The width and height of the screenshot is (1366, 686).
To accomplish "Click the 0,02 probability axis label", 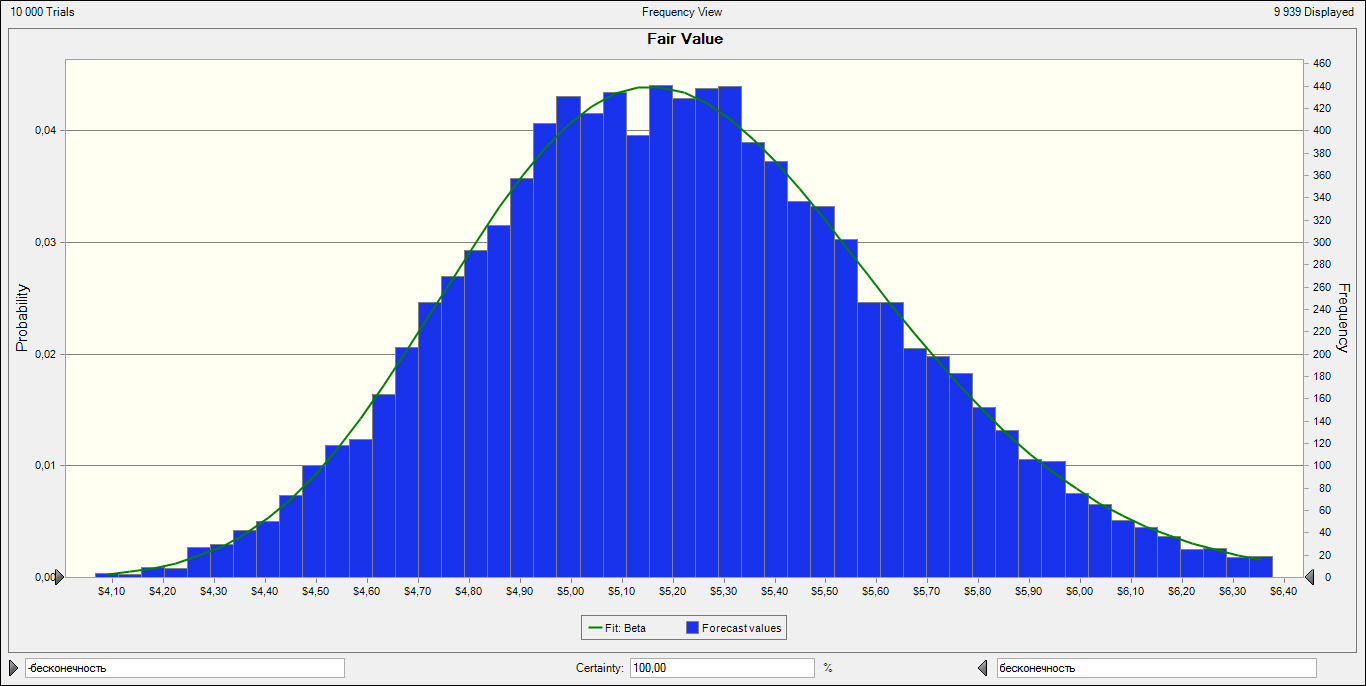I will 44,354.
